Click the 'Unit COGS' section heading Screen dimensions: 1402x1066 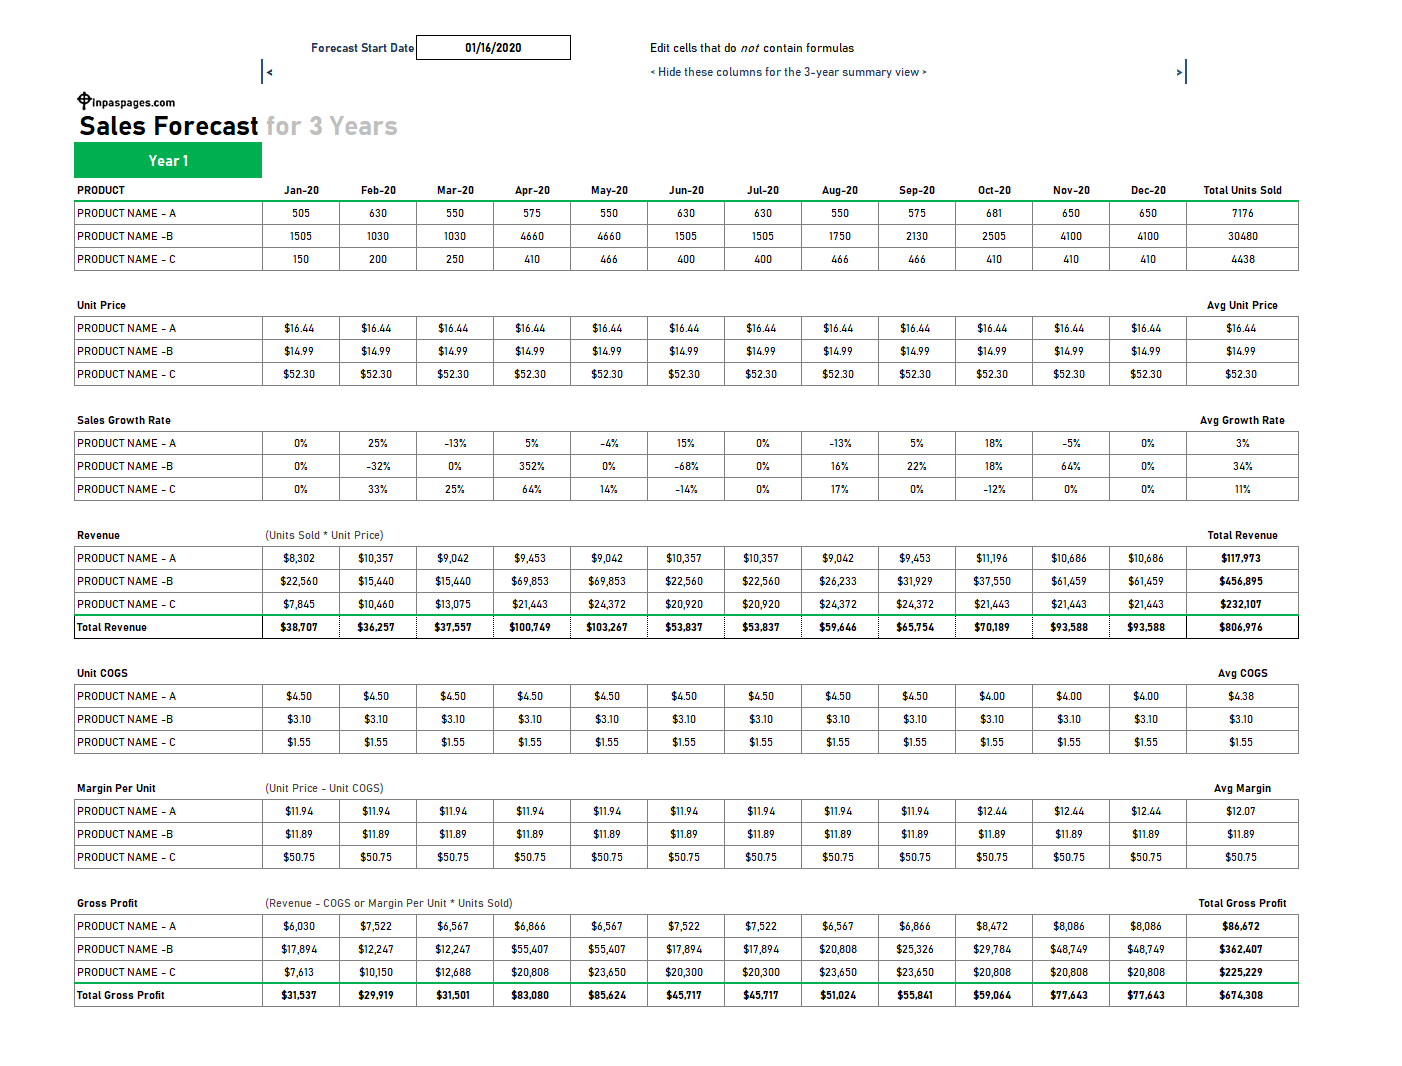[x=102, y=673]
